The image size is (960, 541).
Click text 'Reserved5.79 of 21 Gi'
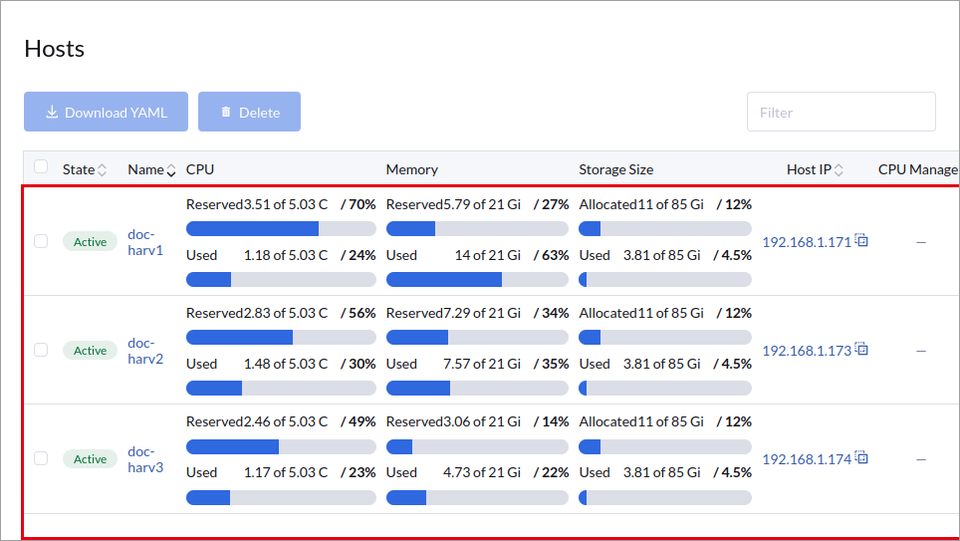pos(454,204)
